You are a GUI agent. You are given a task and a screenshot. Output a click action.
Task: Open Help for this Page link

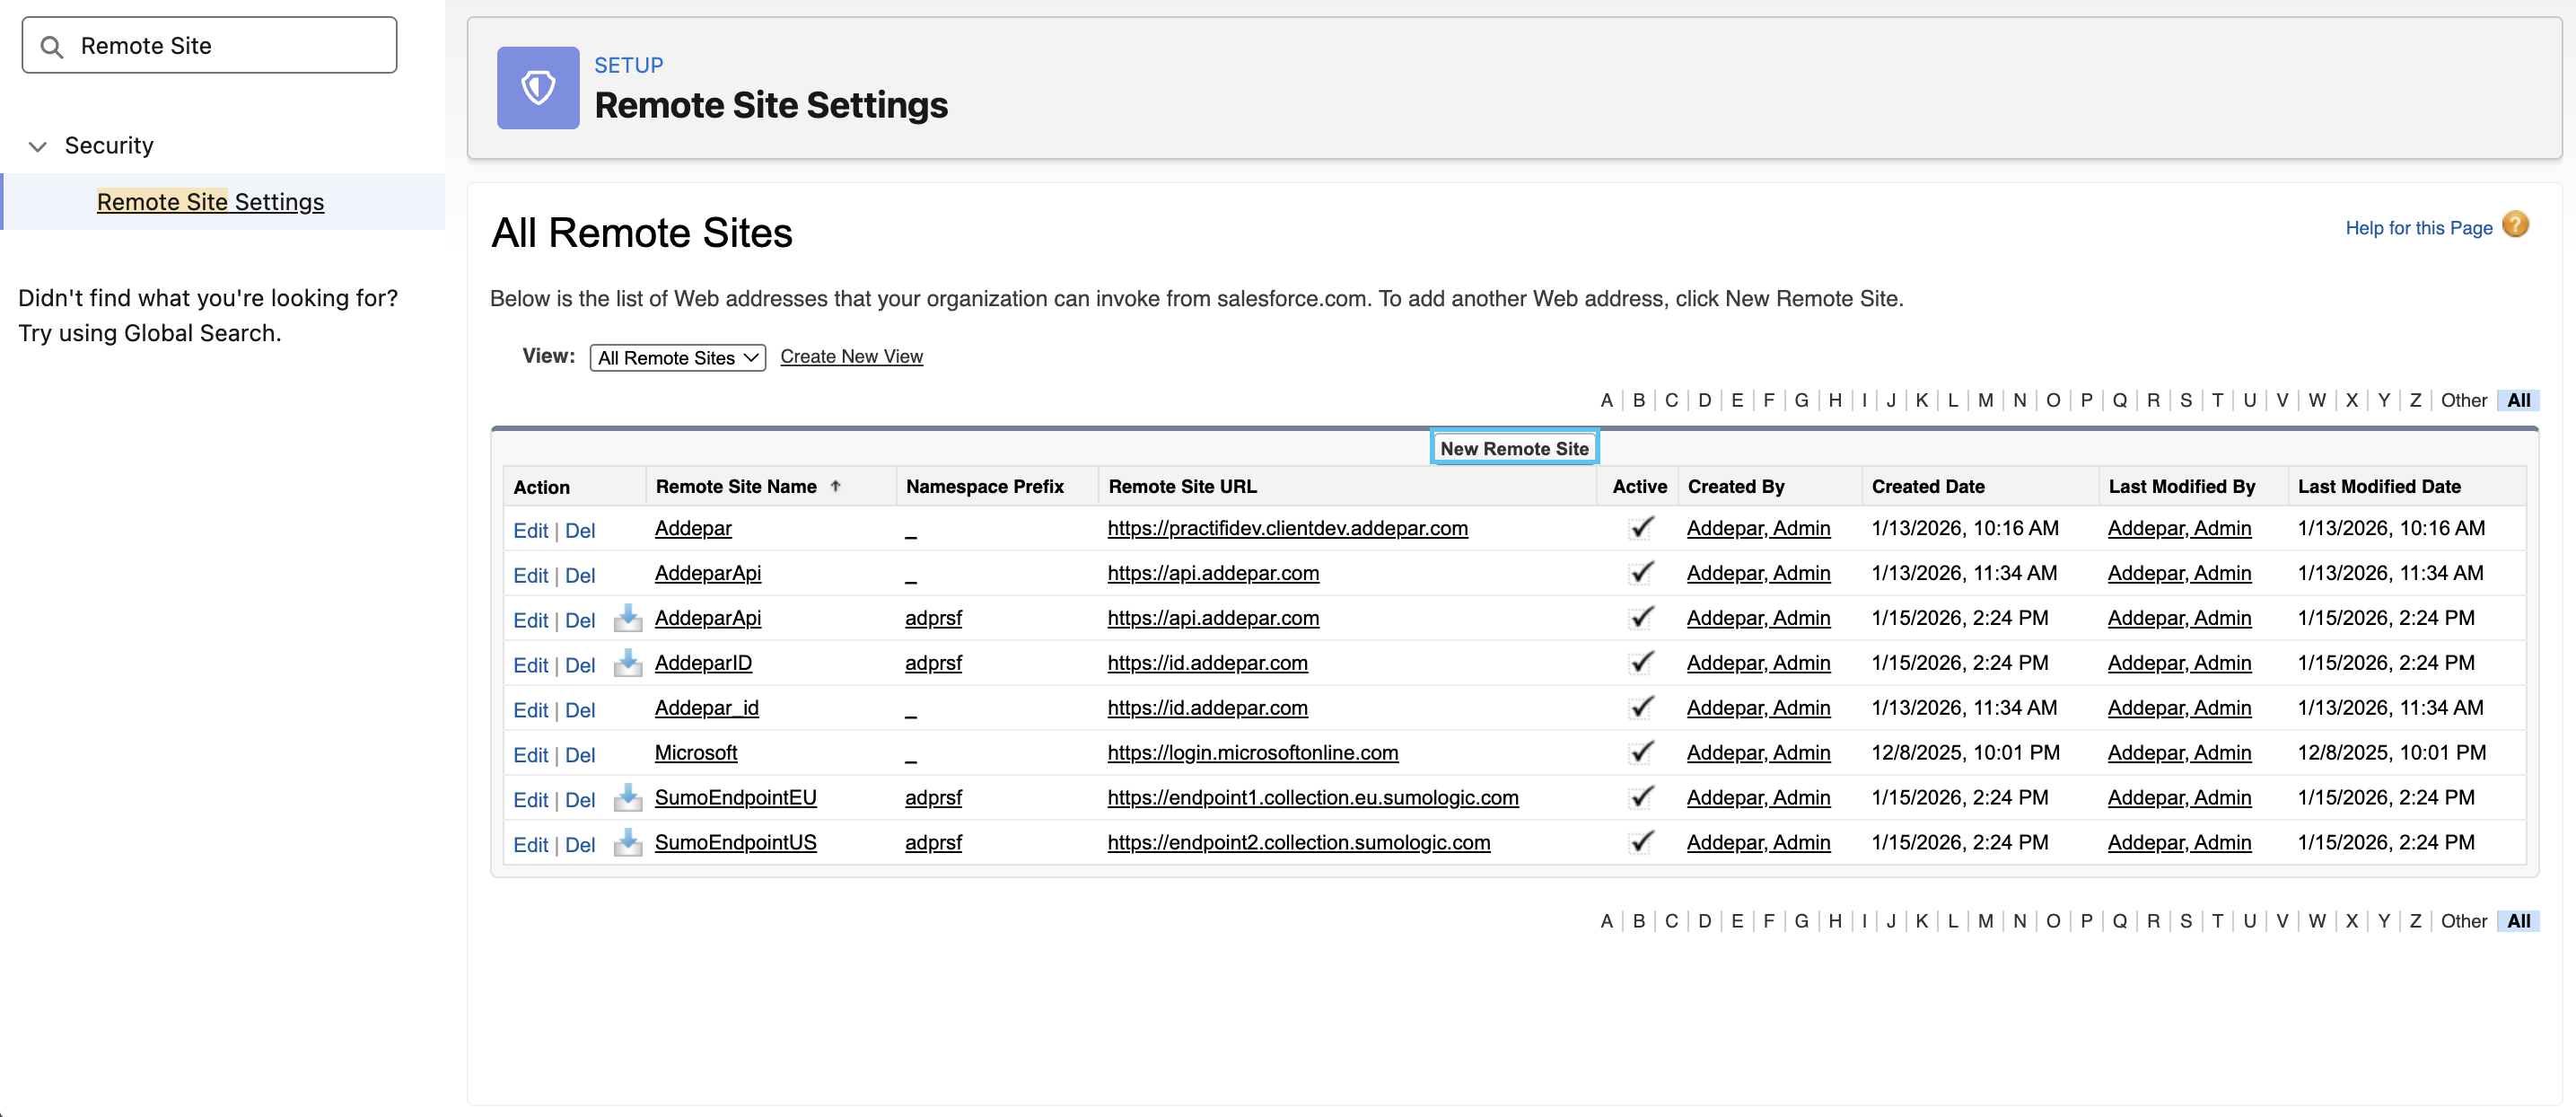pyautogui.click(x=2418, y=228)
